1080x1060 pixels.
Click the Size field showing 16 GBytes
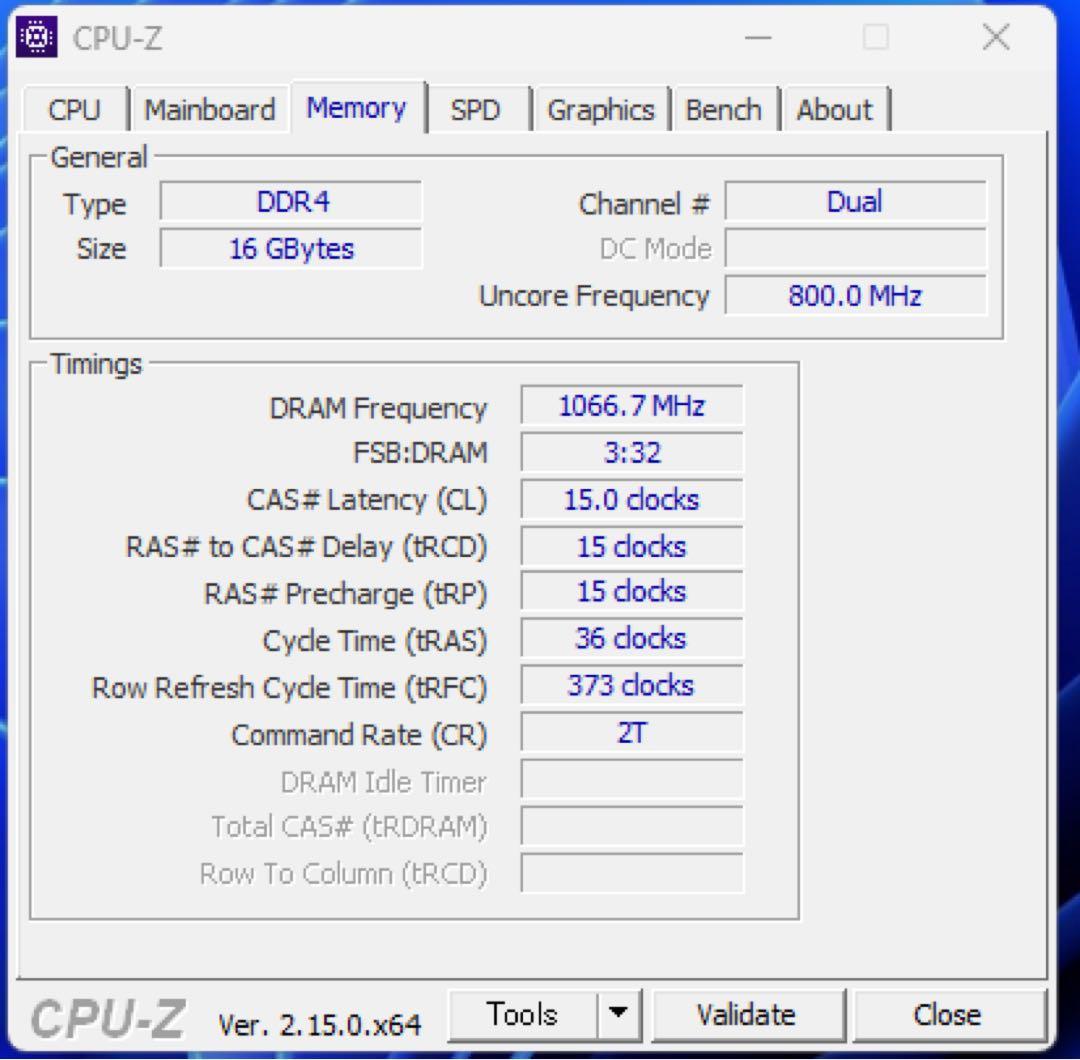291,248
